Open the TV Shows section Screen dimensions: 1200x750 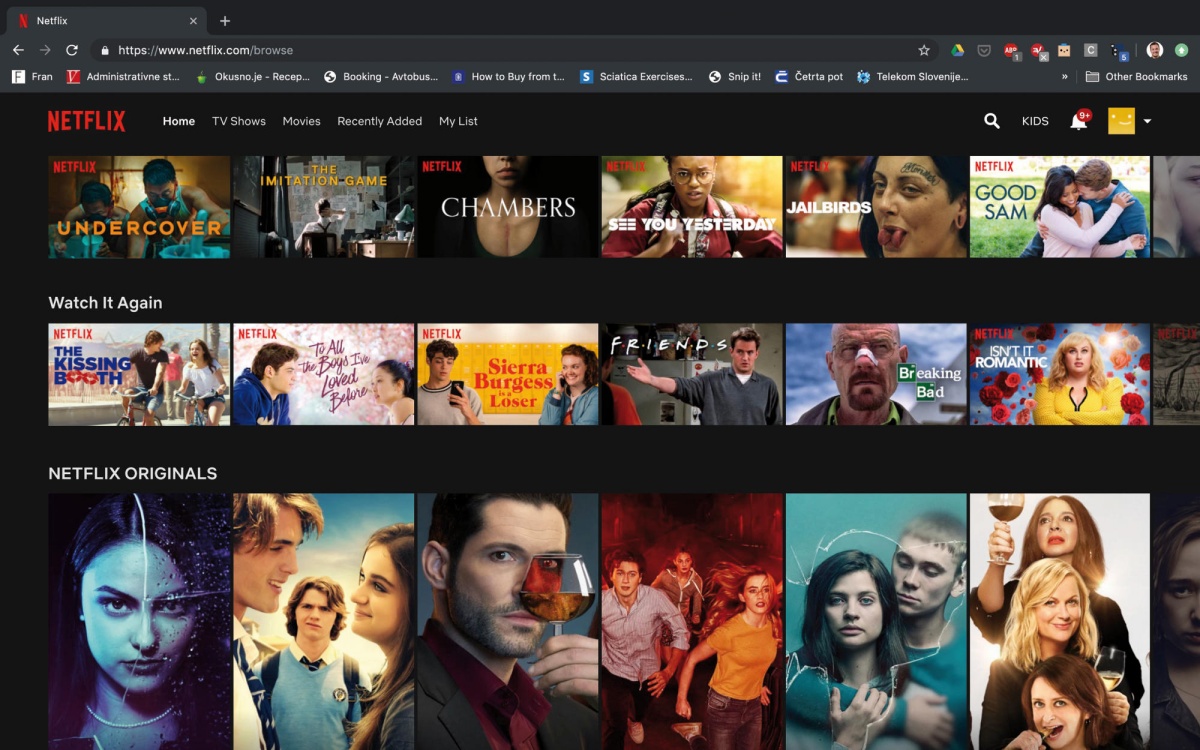pos(239,121)
